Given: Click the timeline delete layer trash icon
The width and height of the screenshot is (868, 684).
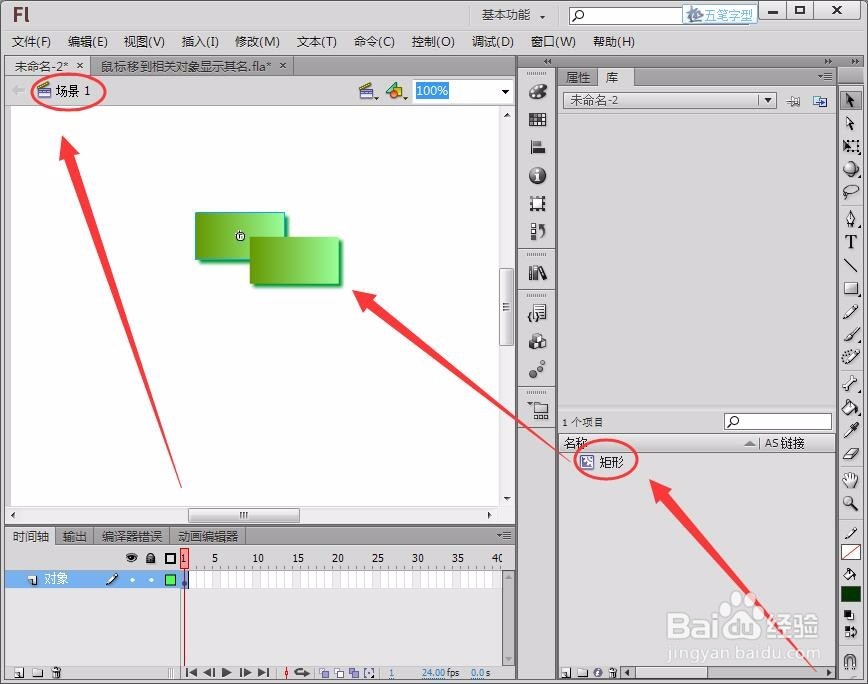Looking at the screenshot, I should [x=56, y=672].
